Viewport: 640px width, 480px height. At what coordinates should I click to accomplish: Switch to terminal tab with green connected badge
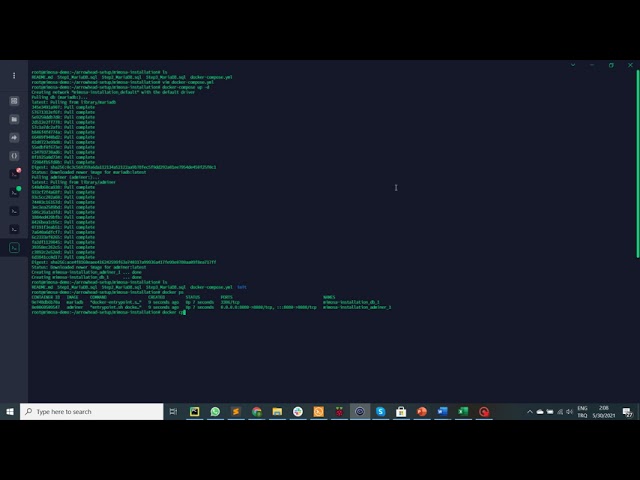(x=15, y=192)
